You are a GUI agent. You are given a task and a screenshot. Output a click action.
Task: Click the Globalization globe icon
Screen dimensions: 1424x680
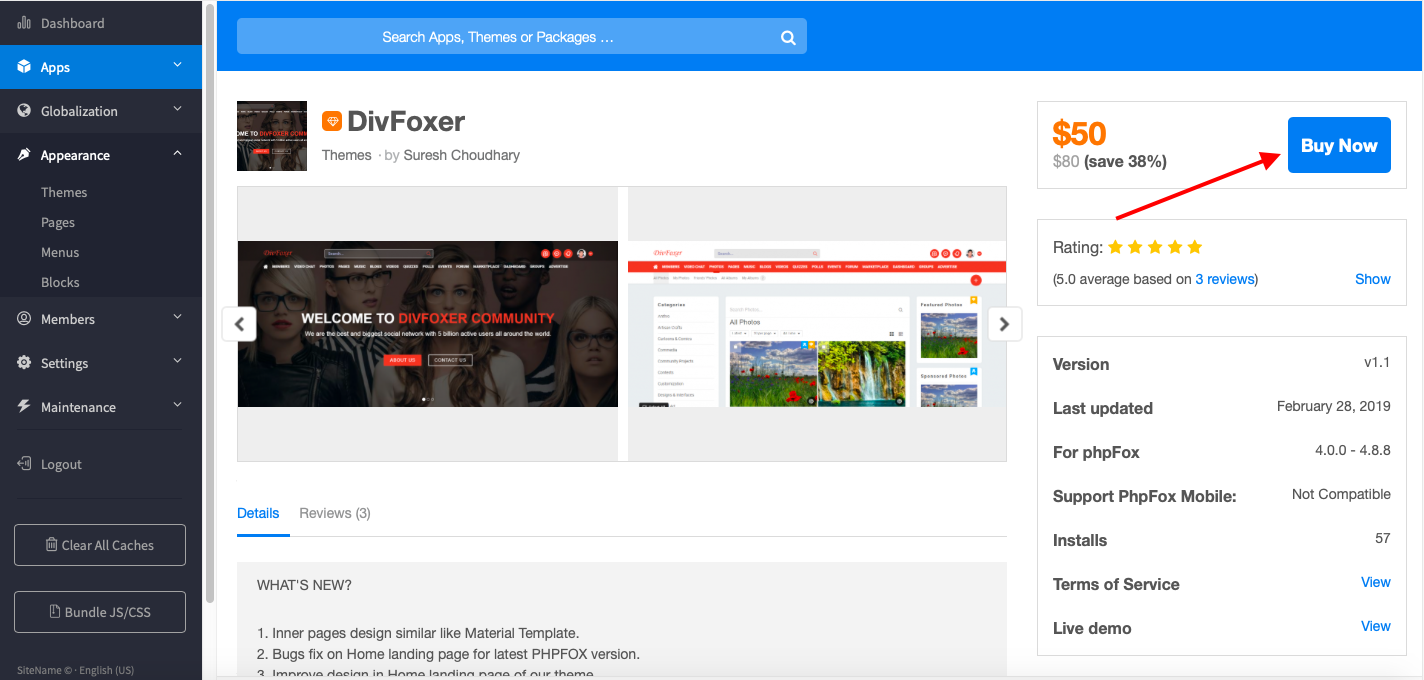(24, 111)
